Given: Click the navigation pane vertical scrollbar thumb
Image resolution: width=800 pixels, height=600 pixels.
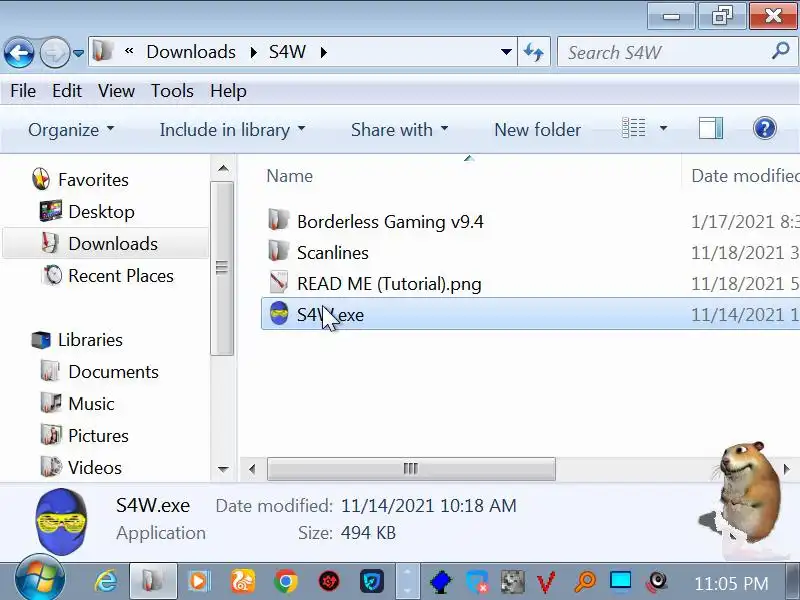Looking at the screenshot, I should tap(222, 268).
